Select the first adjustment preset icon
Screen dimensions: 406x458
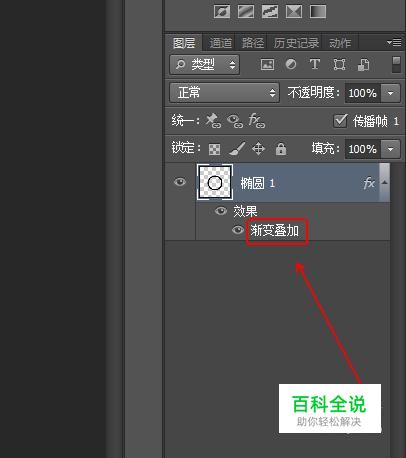coord(222,12)
